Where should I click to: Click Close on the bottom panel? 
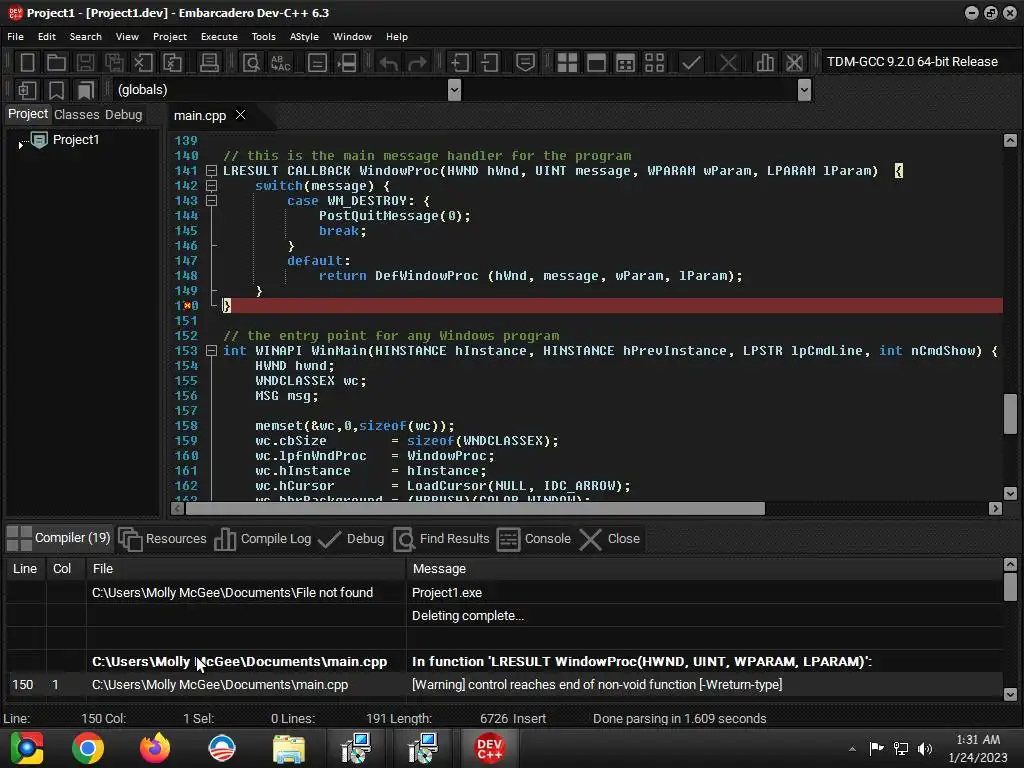pyautogui.click(x=610, y=539)
